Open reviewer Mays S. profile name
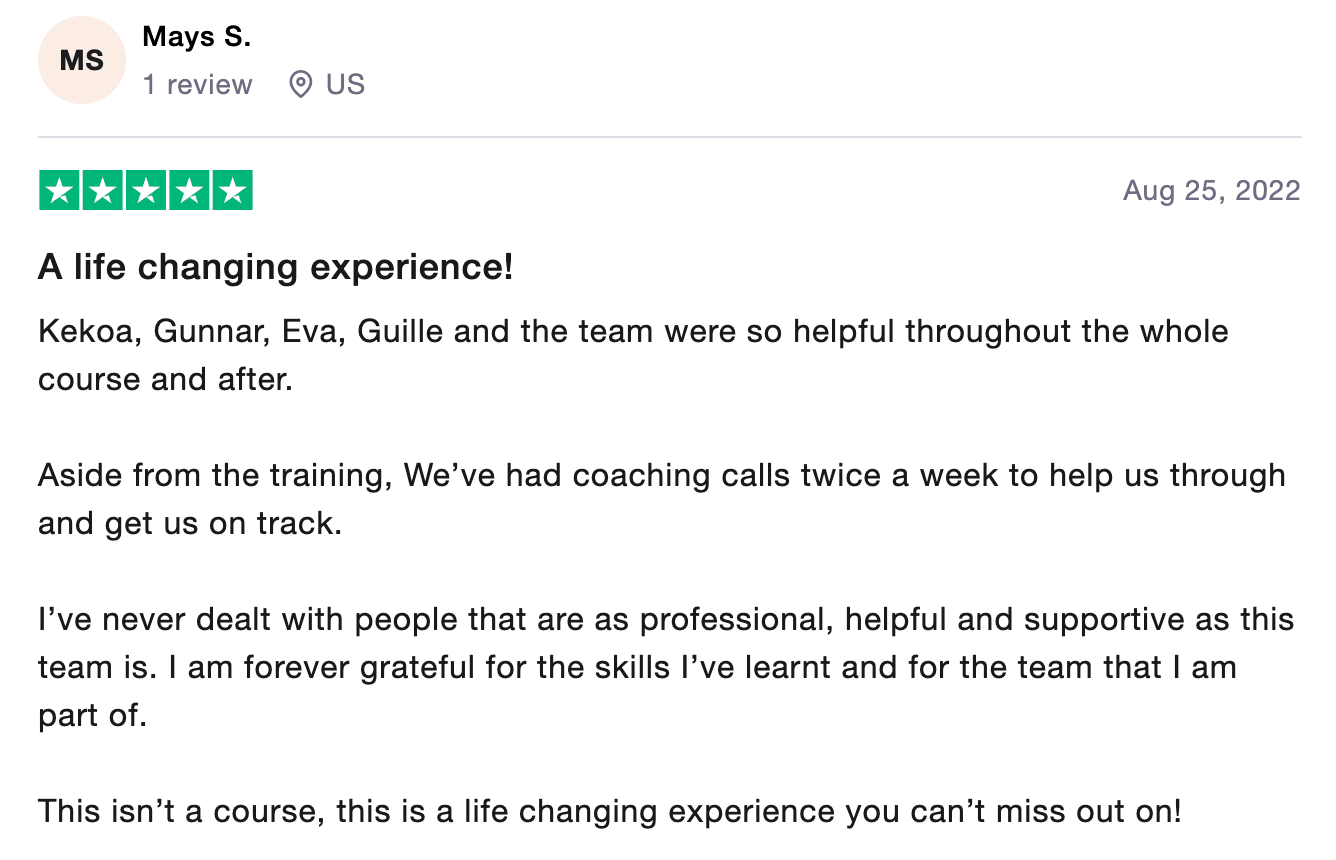 click(x=197, y=37)
